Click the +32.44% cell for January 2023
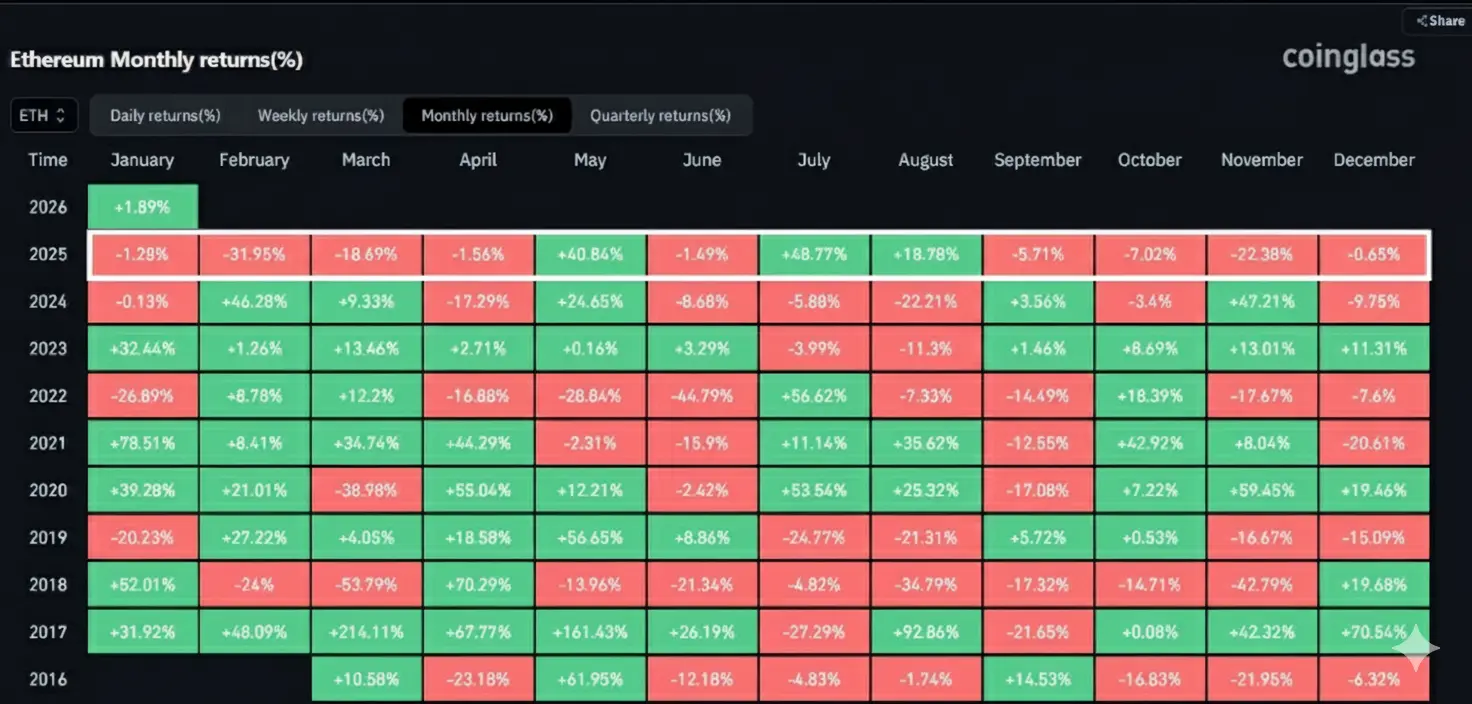Image resolution: width=1472 pixels, height=704 pixels. pyautogui.click(x=142, y=348)
